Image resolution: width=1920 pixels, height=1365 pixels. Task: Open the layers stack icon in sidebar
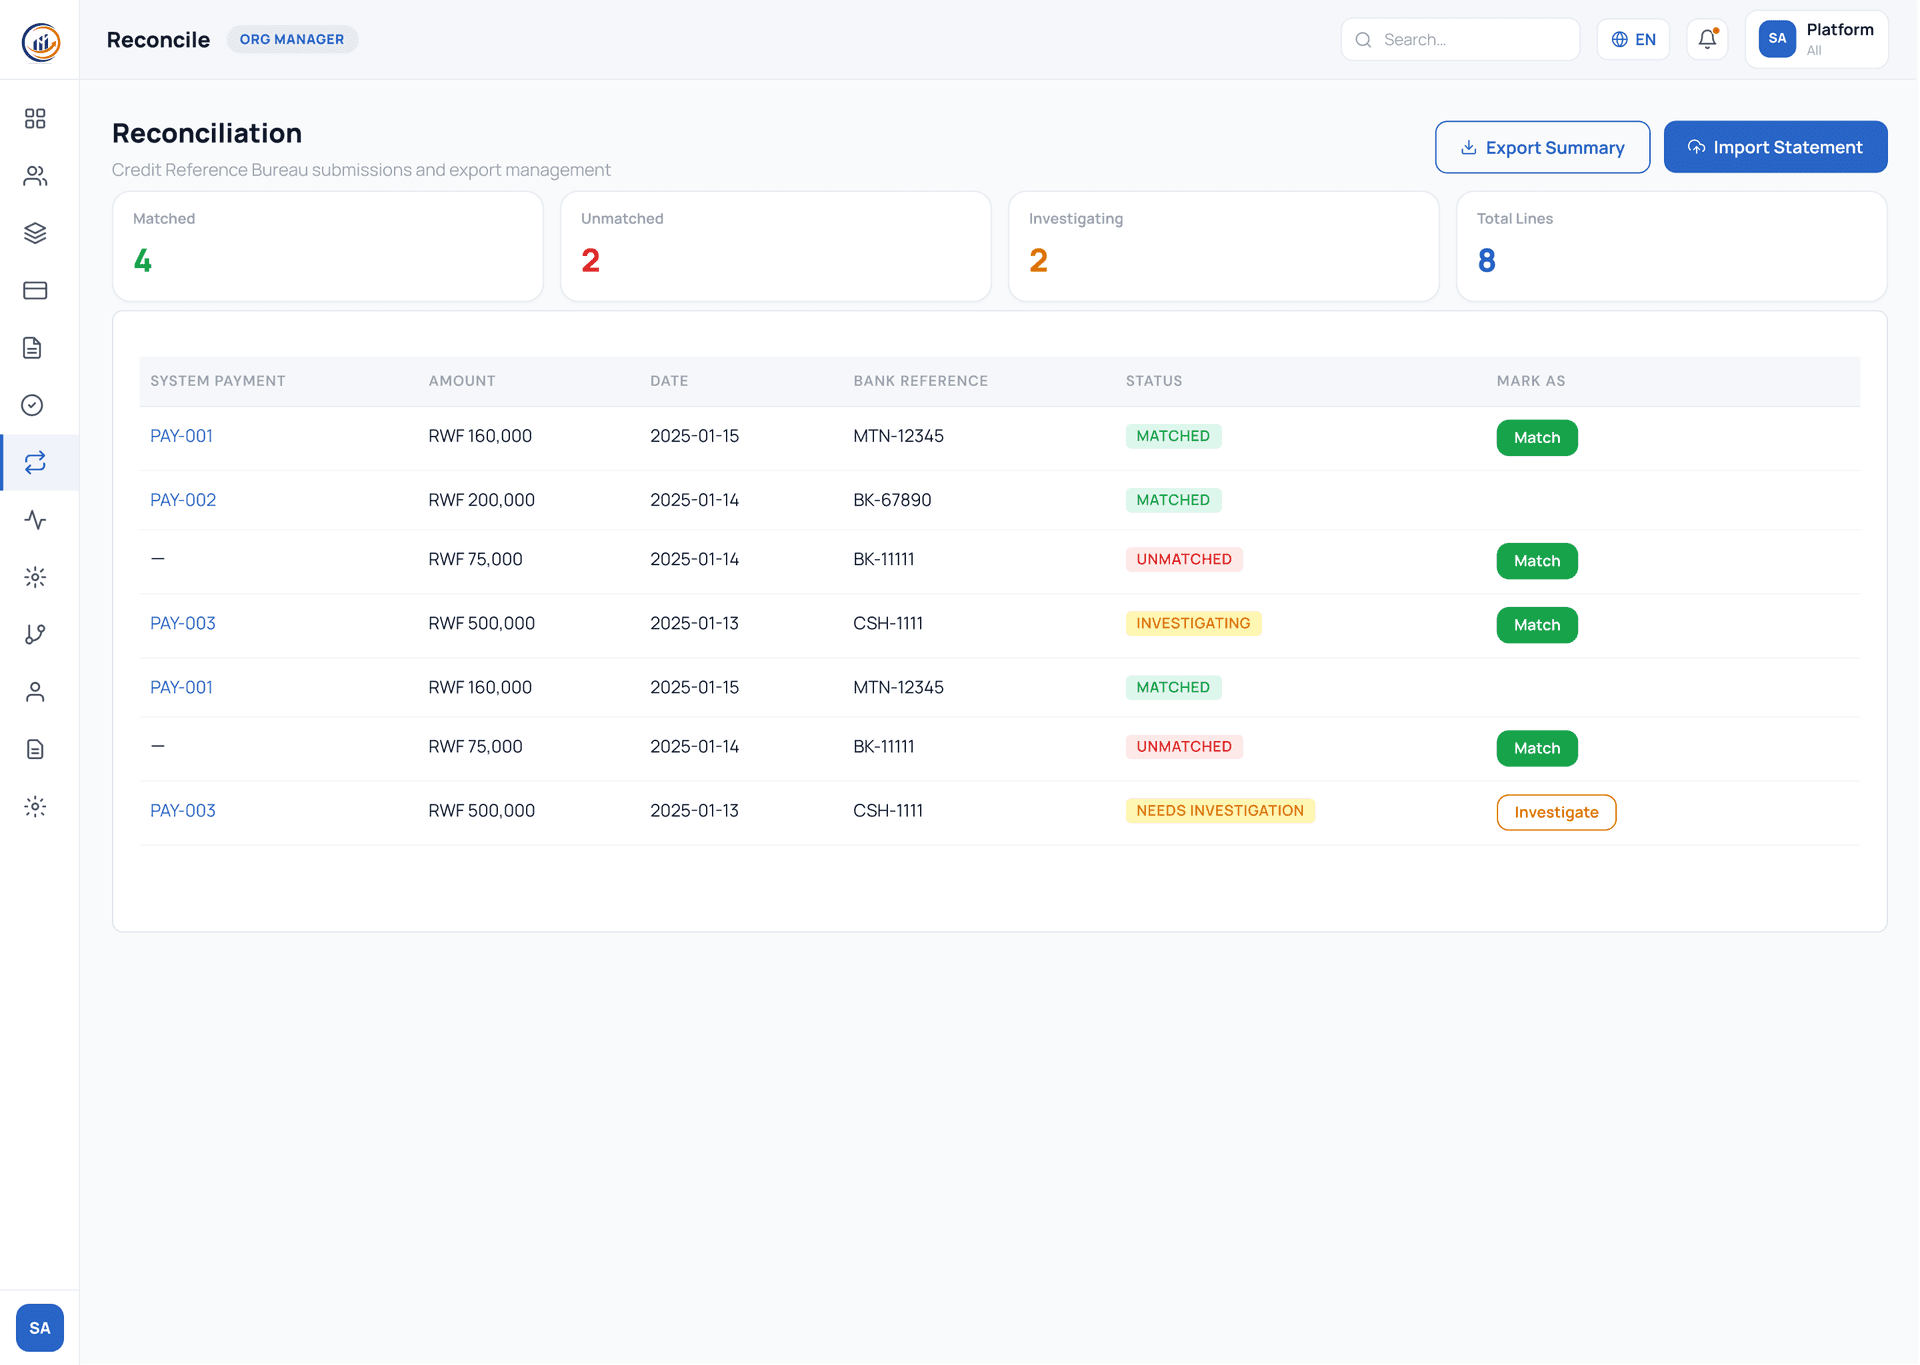[x=36, y=233]
